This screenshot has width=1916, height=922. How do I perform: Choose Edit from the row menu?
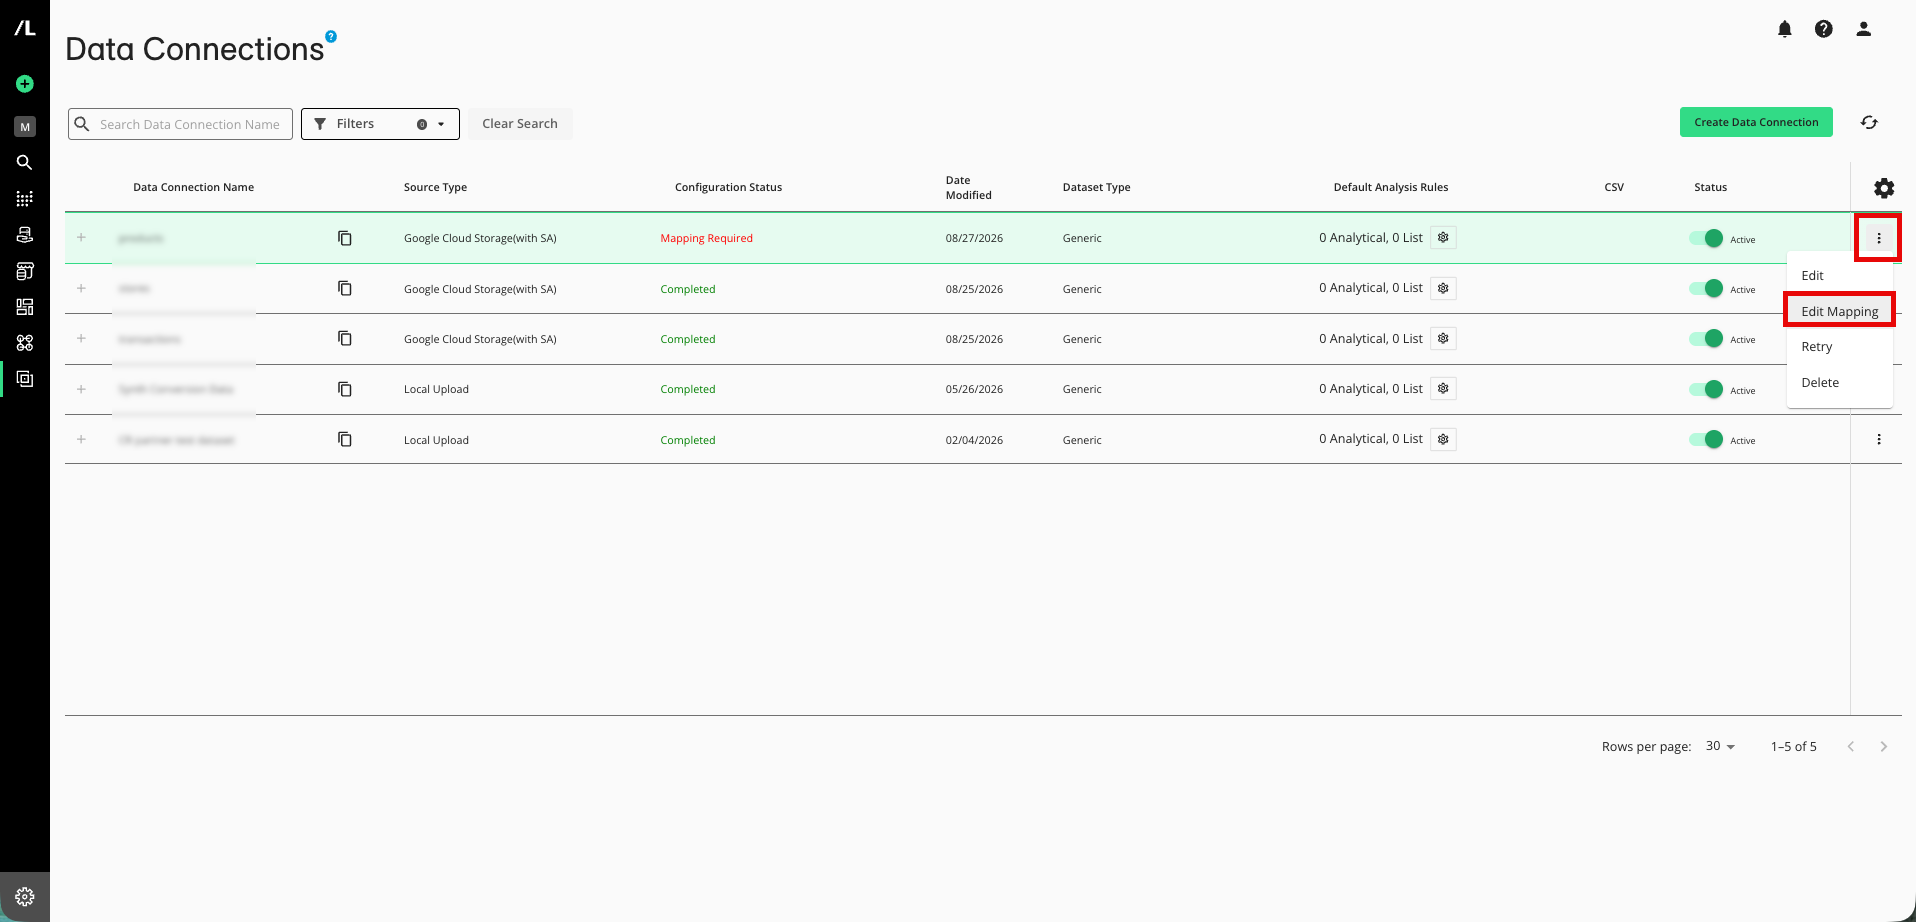click(1839, 275)
